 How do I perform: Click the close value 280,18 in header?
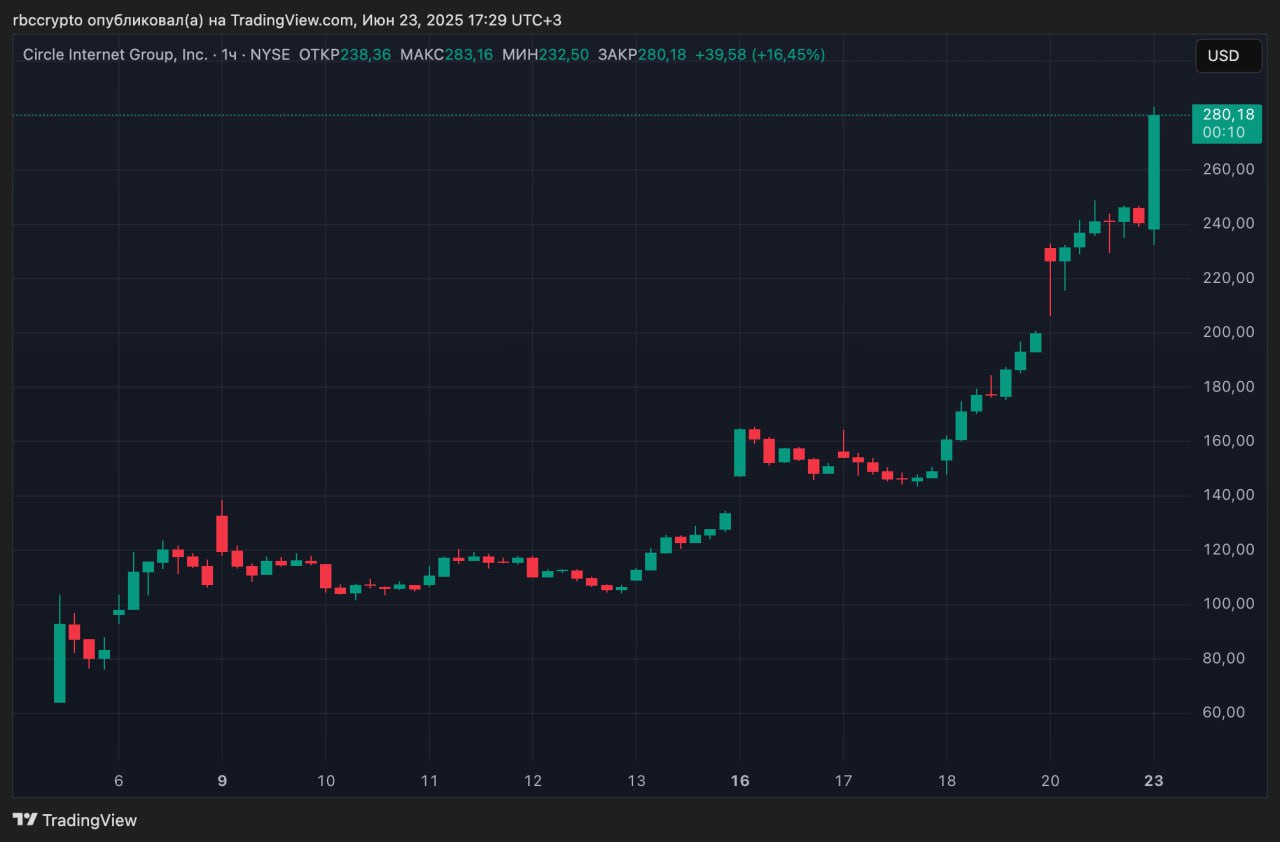point(662,55)
